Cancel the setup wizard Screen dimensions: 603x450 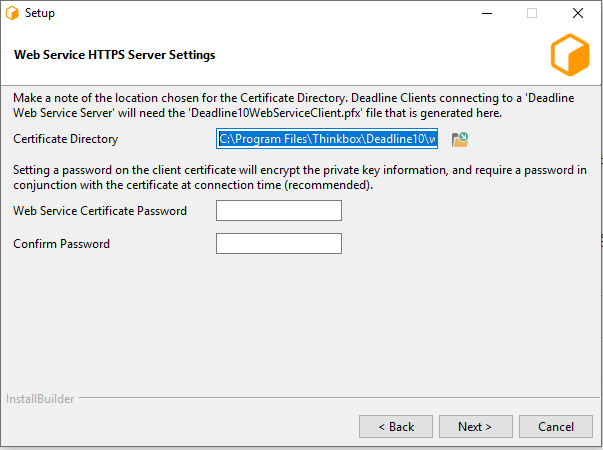556,427
